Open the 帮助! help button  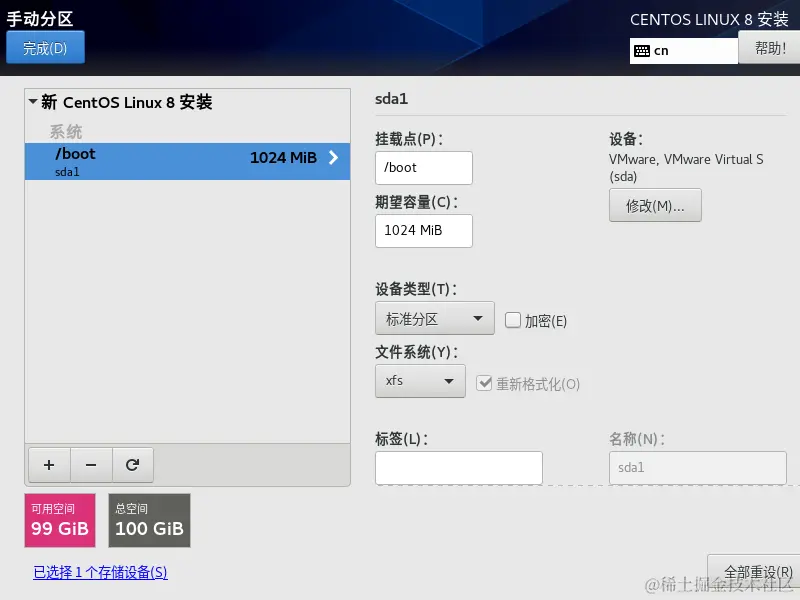769,48
